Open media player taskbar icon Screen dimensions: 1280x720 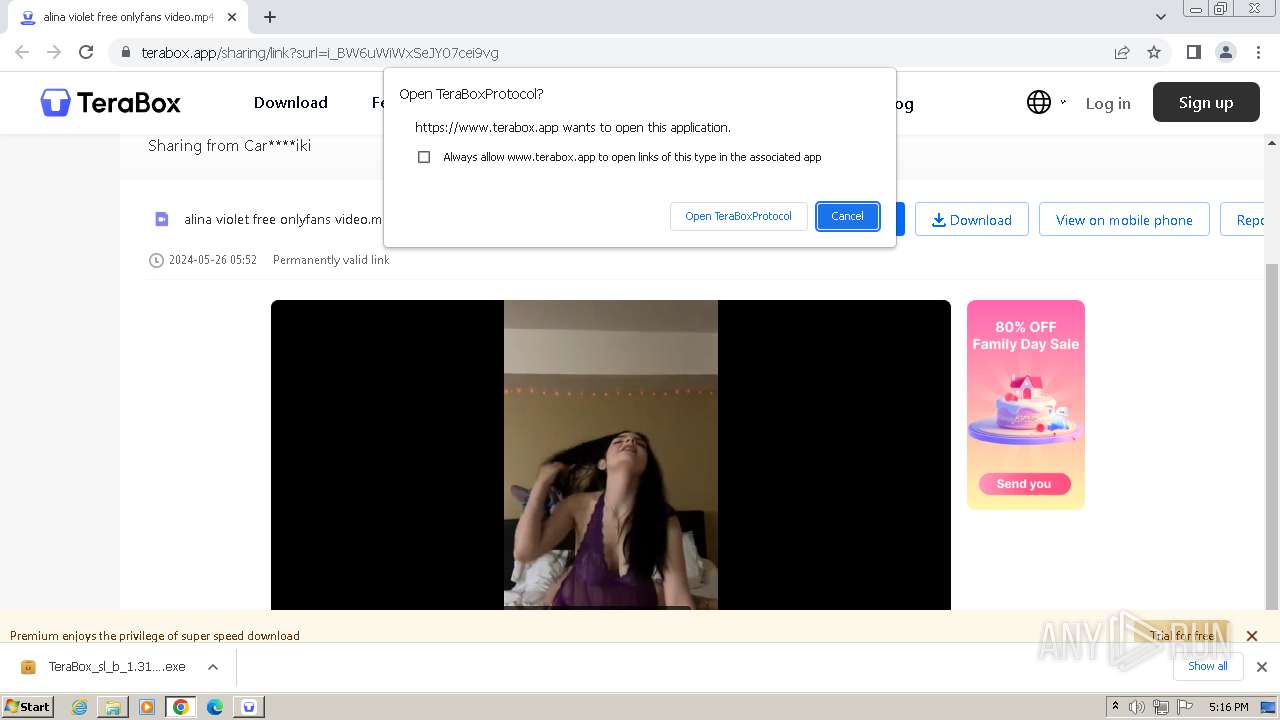pos(147,707)
